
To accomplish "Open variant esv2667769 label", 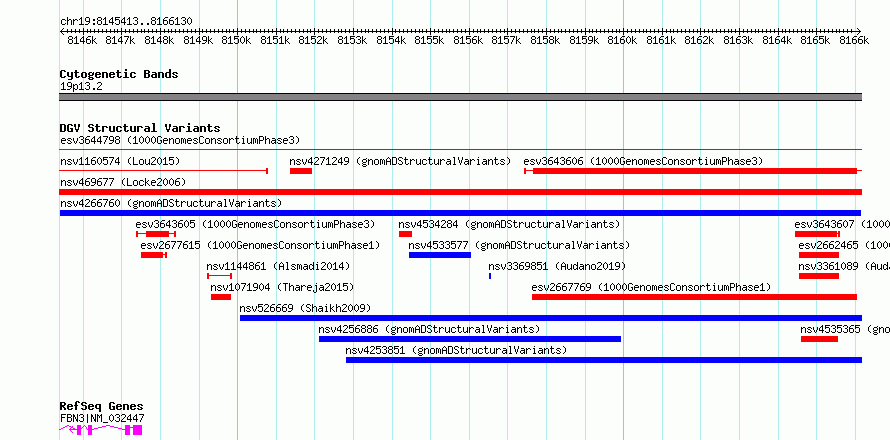I will click(x=651, y=287).
